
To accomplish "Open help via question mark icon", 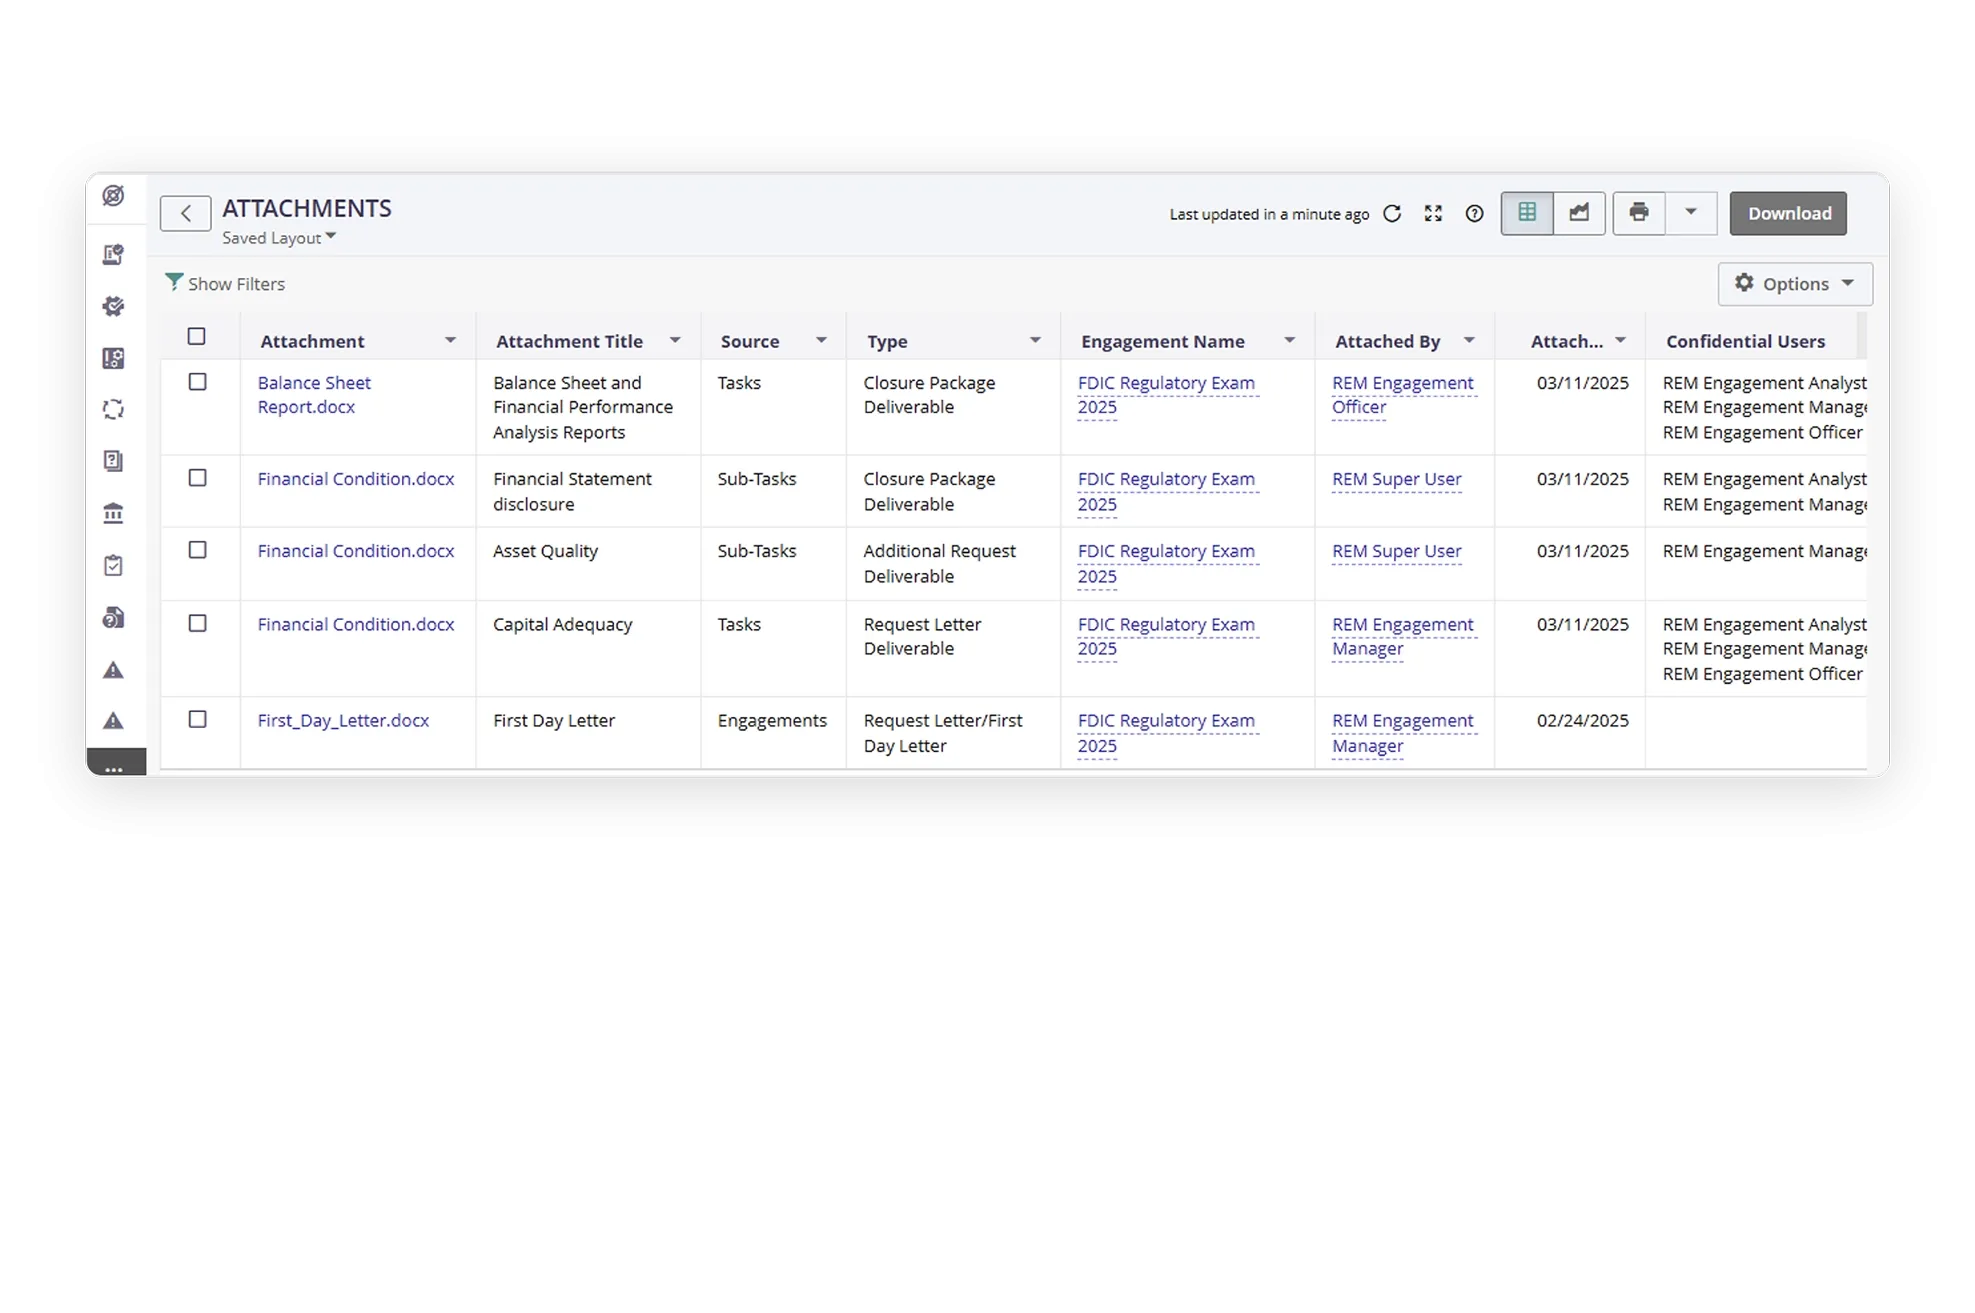I will [1474, 214].
